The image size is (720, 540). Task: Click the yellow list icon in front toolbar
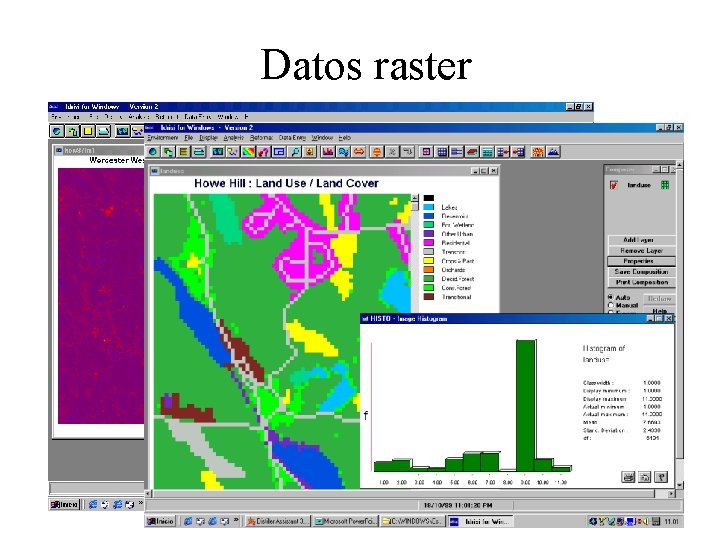click(184, 152)
